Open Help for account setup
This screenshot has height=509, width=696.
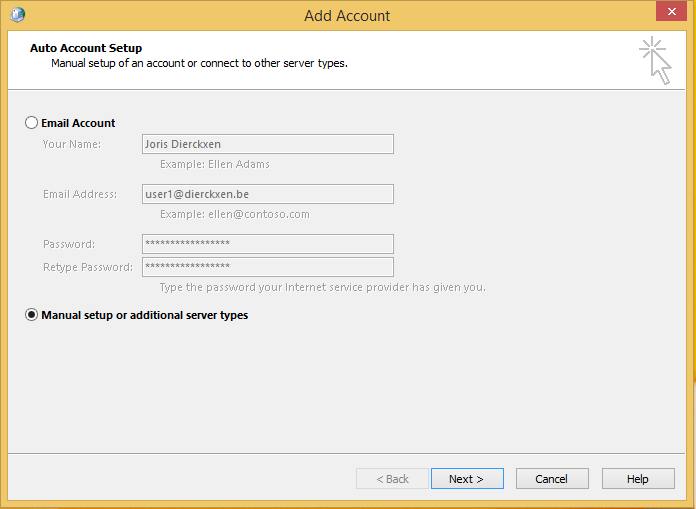point(637,479)
